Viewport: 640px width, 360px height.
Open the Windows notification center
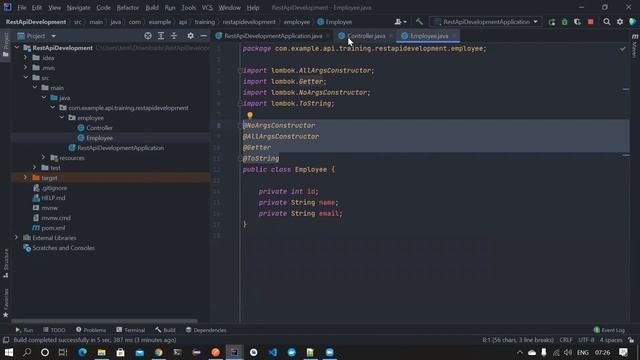pos(623,352)
